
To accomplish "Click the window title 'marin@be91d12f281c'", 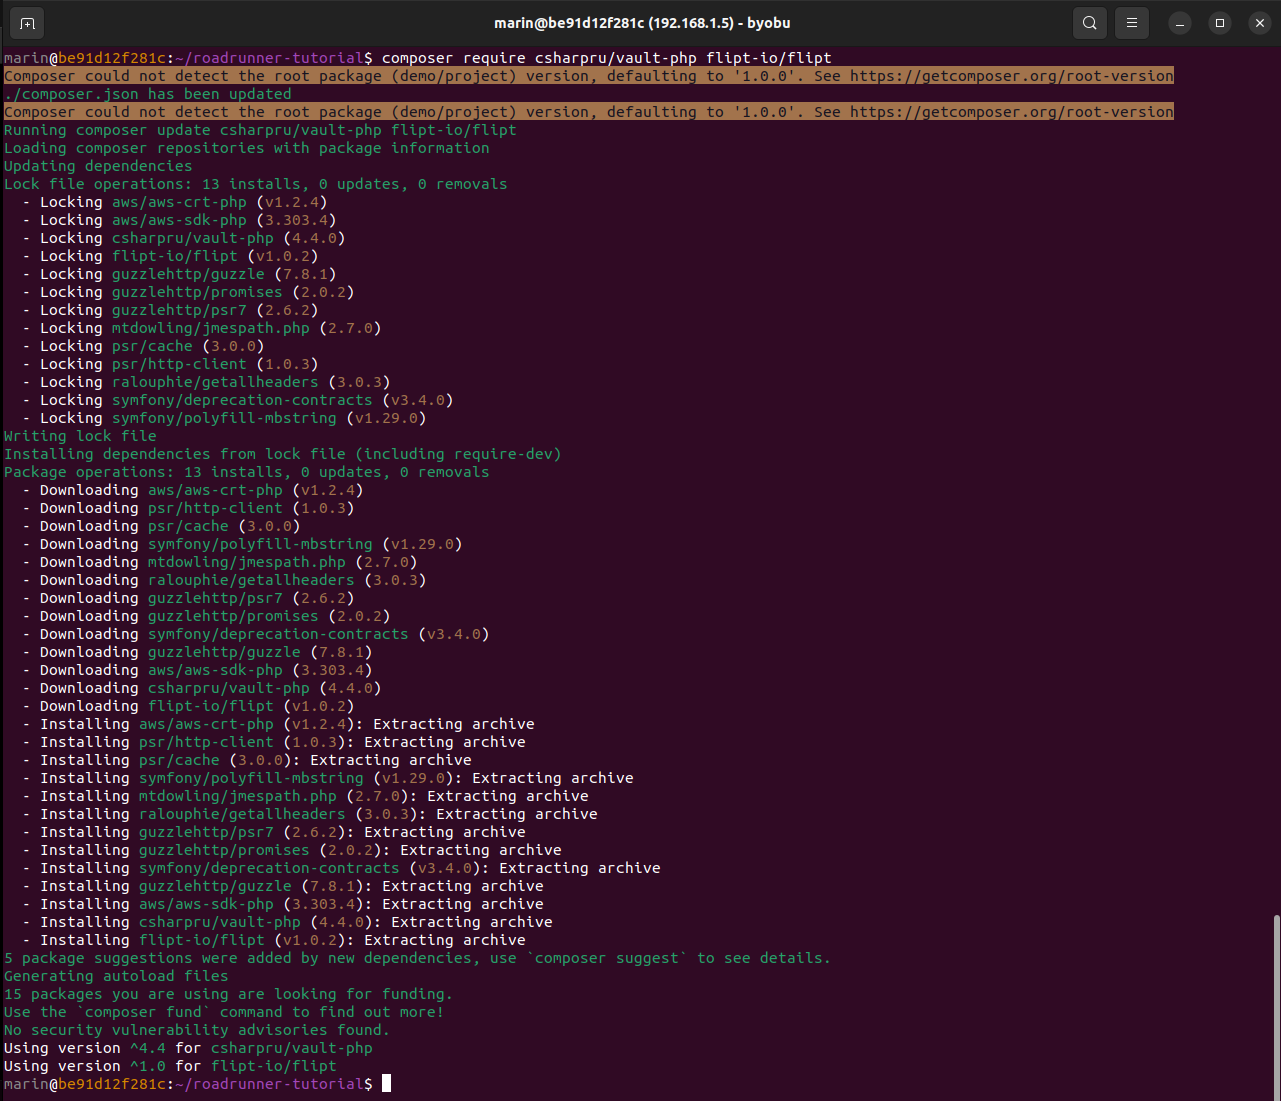I will click(642, 23).
